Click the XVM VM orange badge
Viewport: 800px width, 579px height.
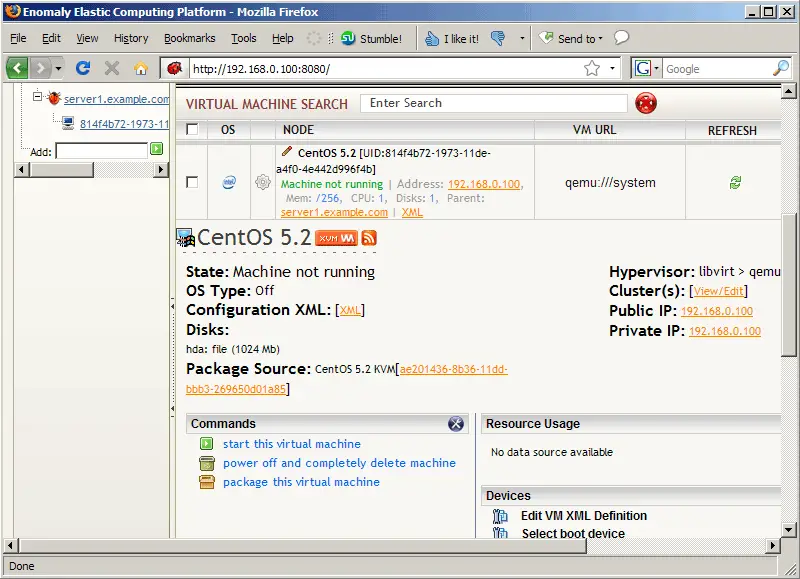336,238
